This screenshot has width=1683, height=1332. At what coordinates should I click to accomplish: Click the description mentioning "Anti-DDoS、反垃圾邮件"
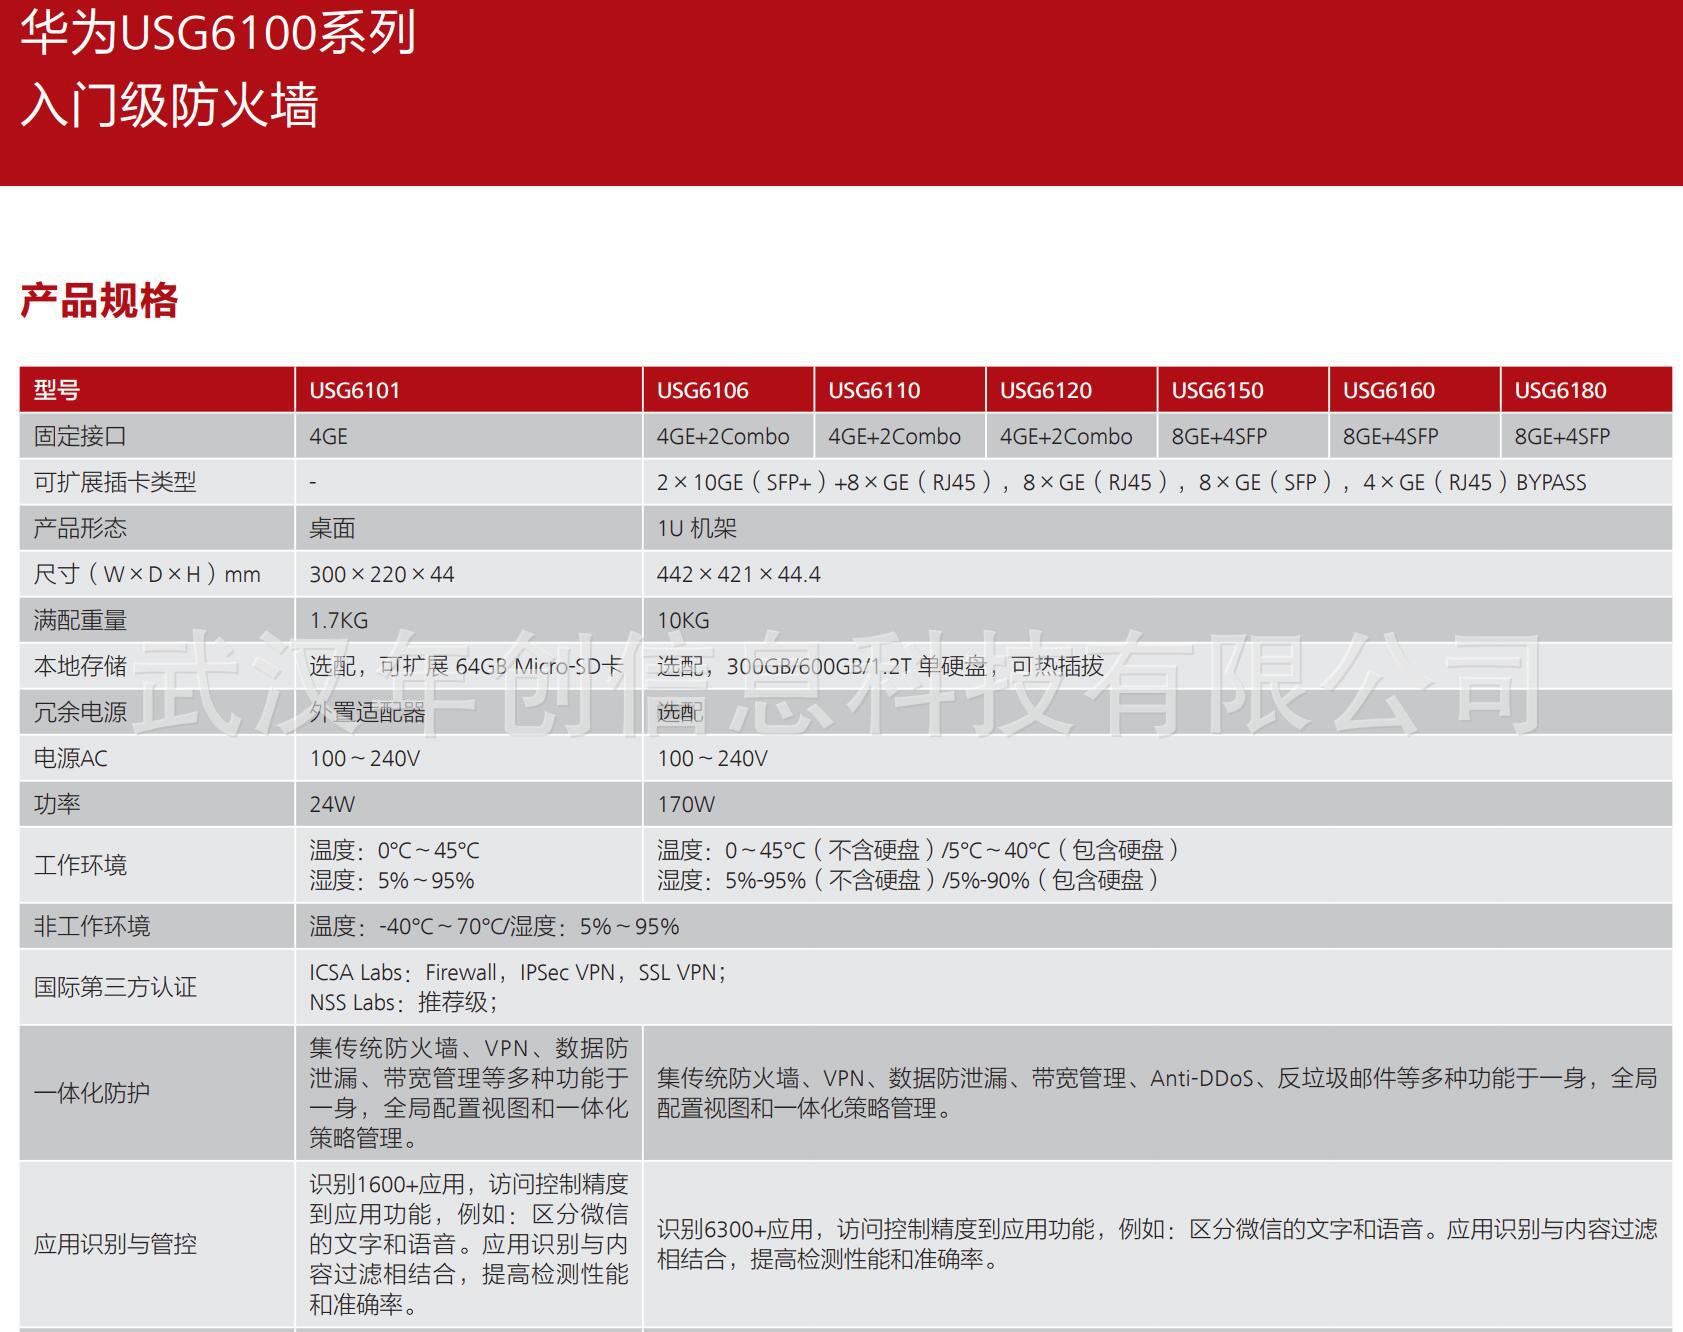[x=1157, y=1093]
